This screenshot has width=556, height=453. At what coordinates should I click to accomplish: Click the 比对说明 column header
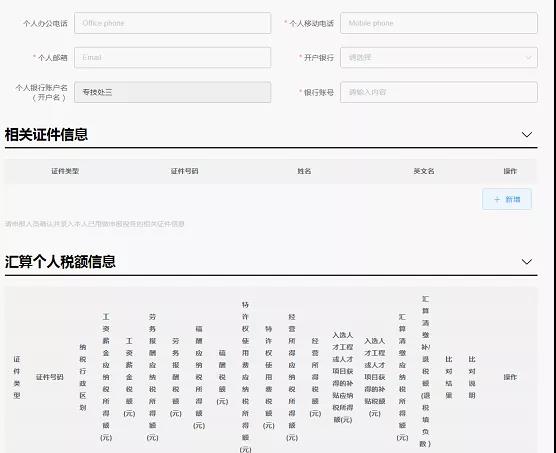[x=472, y=377]
